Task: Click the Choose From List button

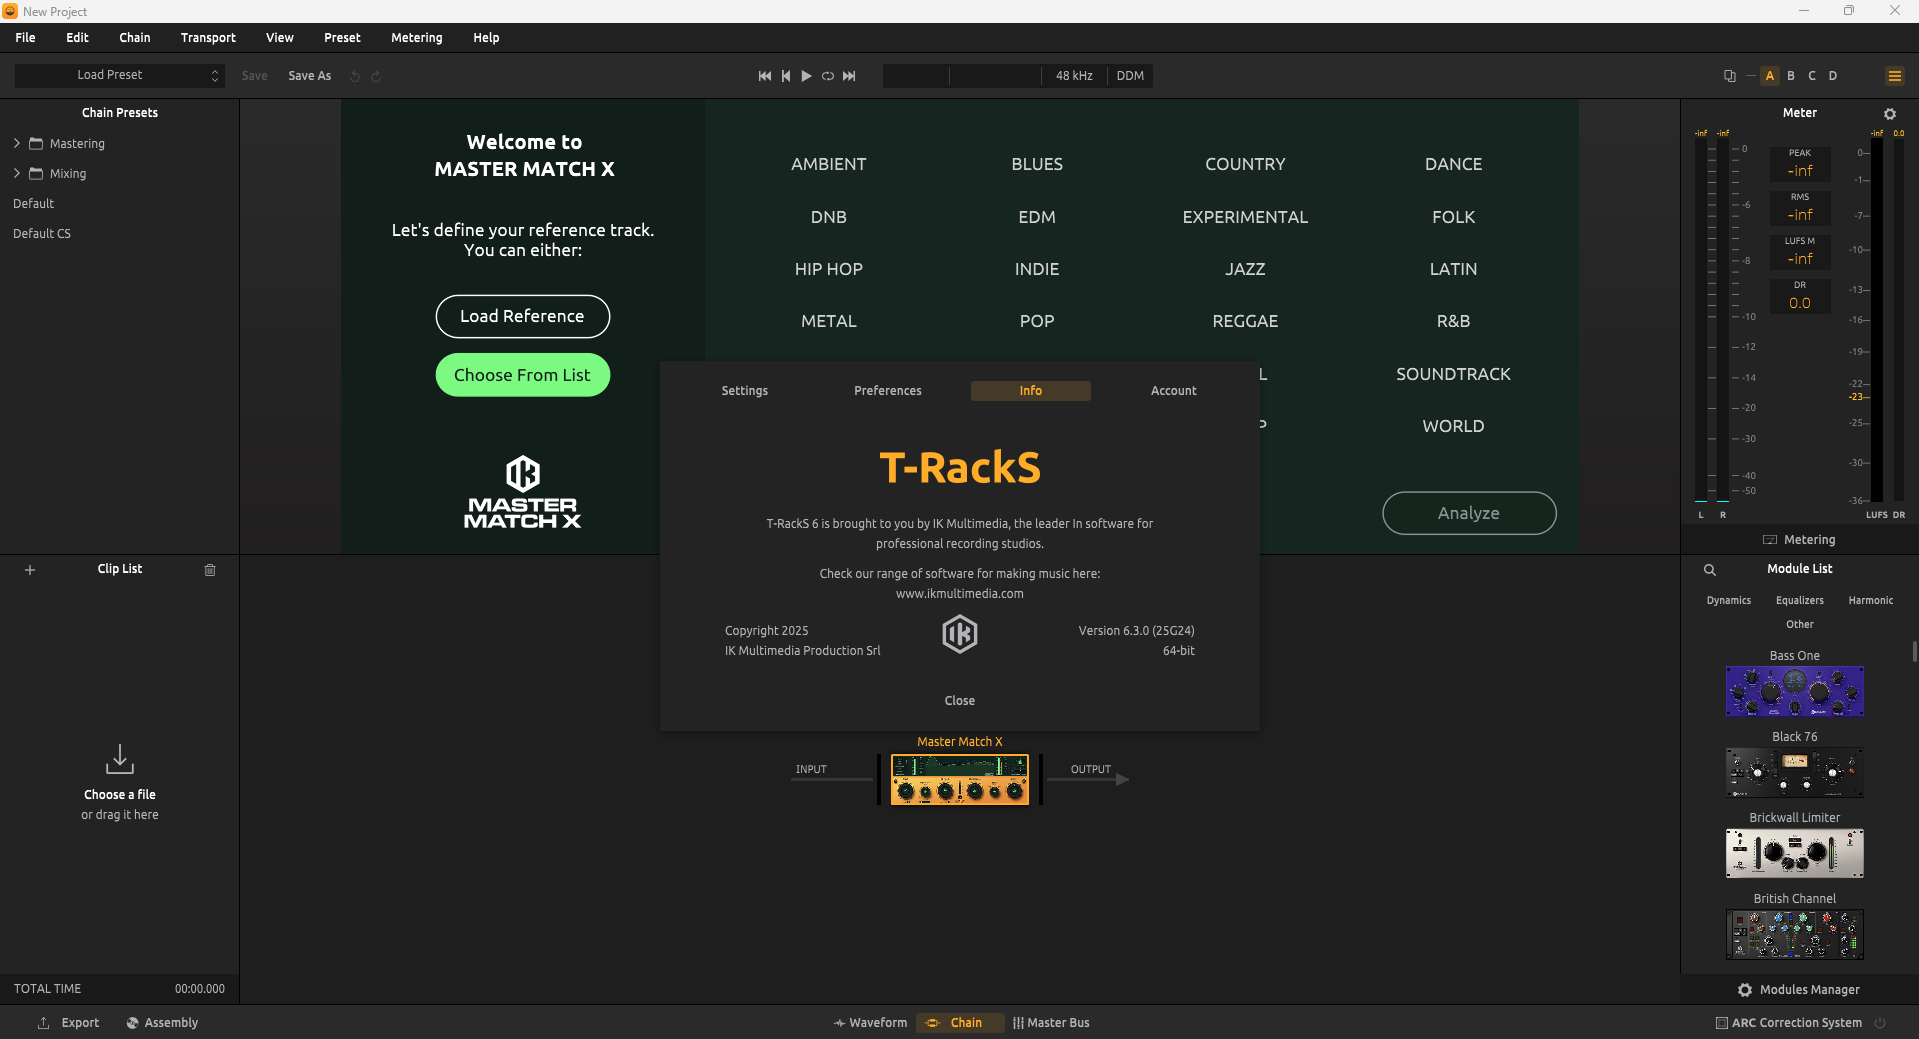Action: (x=523, y=375)
